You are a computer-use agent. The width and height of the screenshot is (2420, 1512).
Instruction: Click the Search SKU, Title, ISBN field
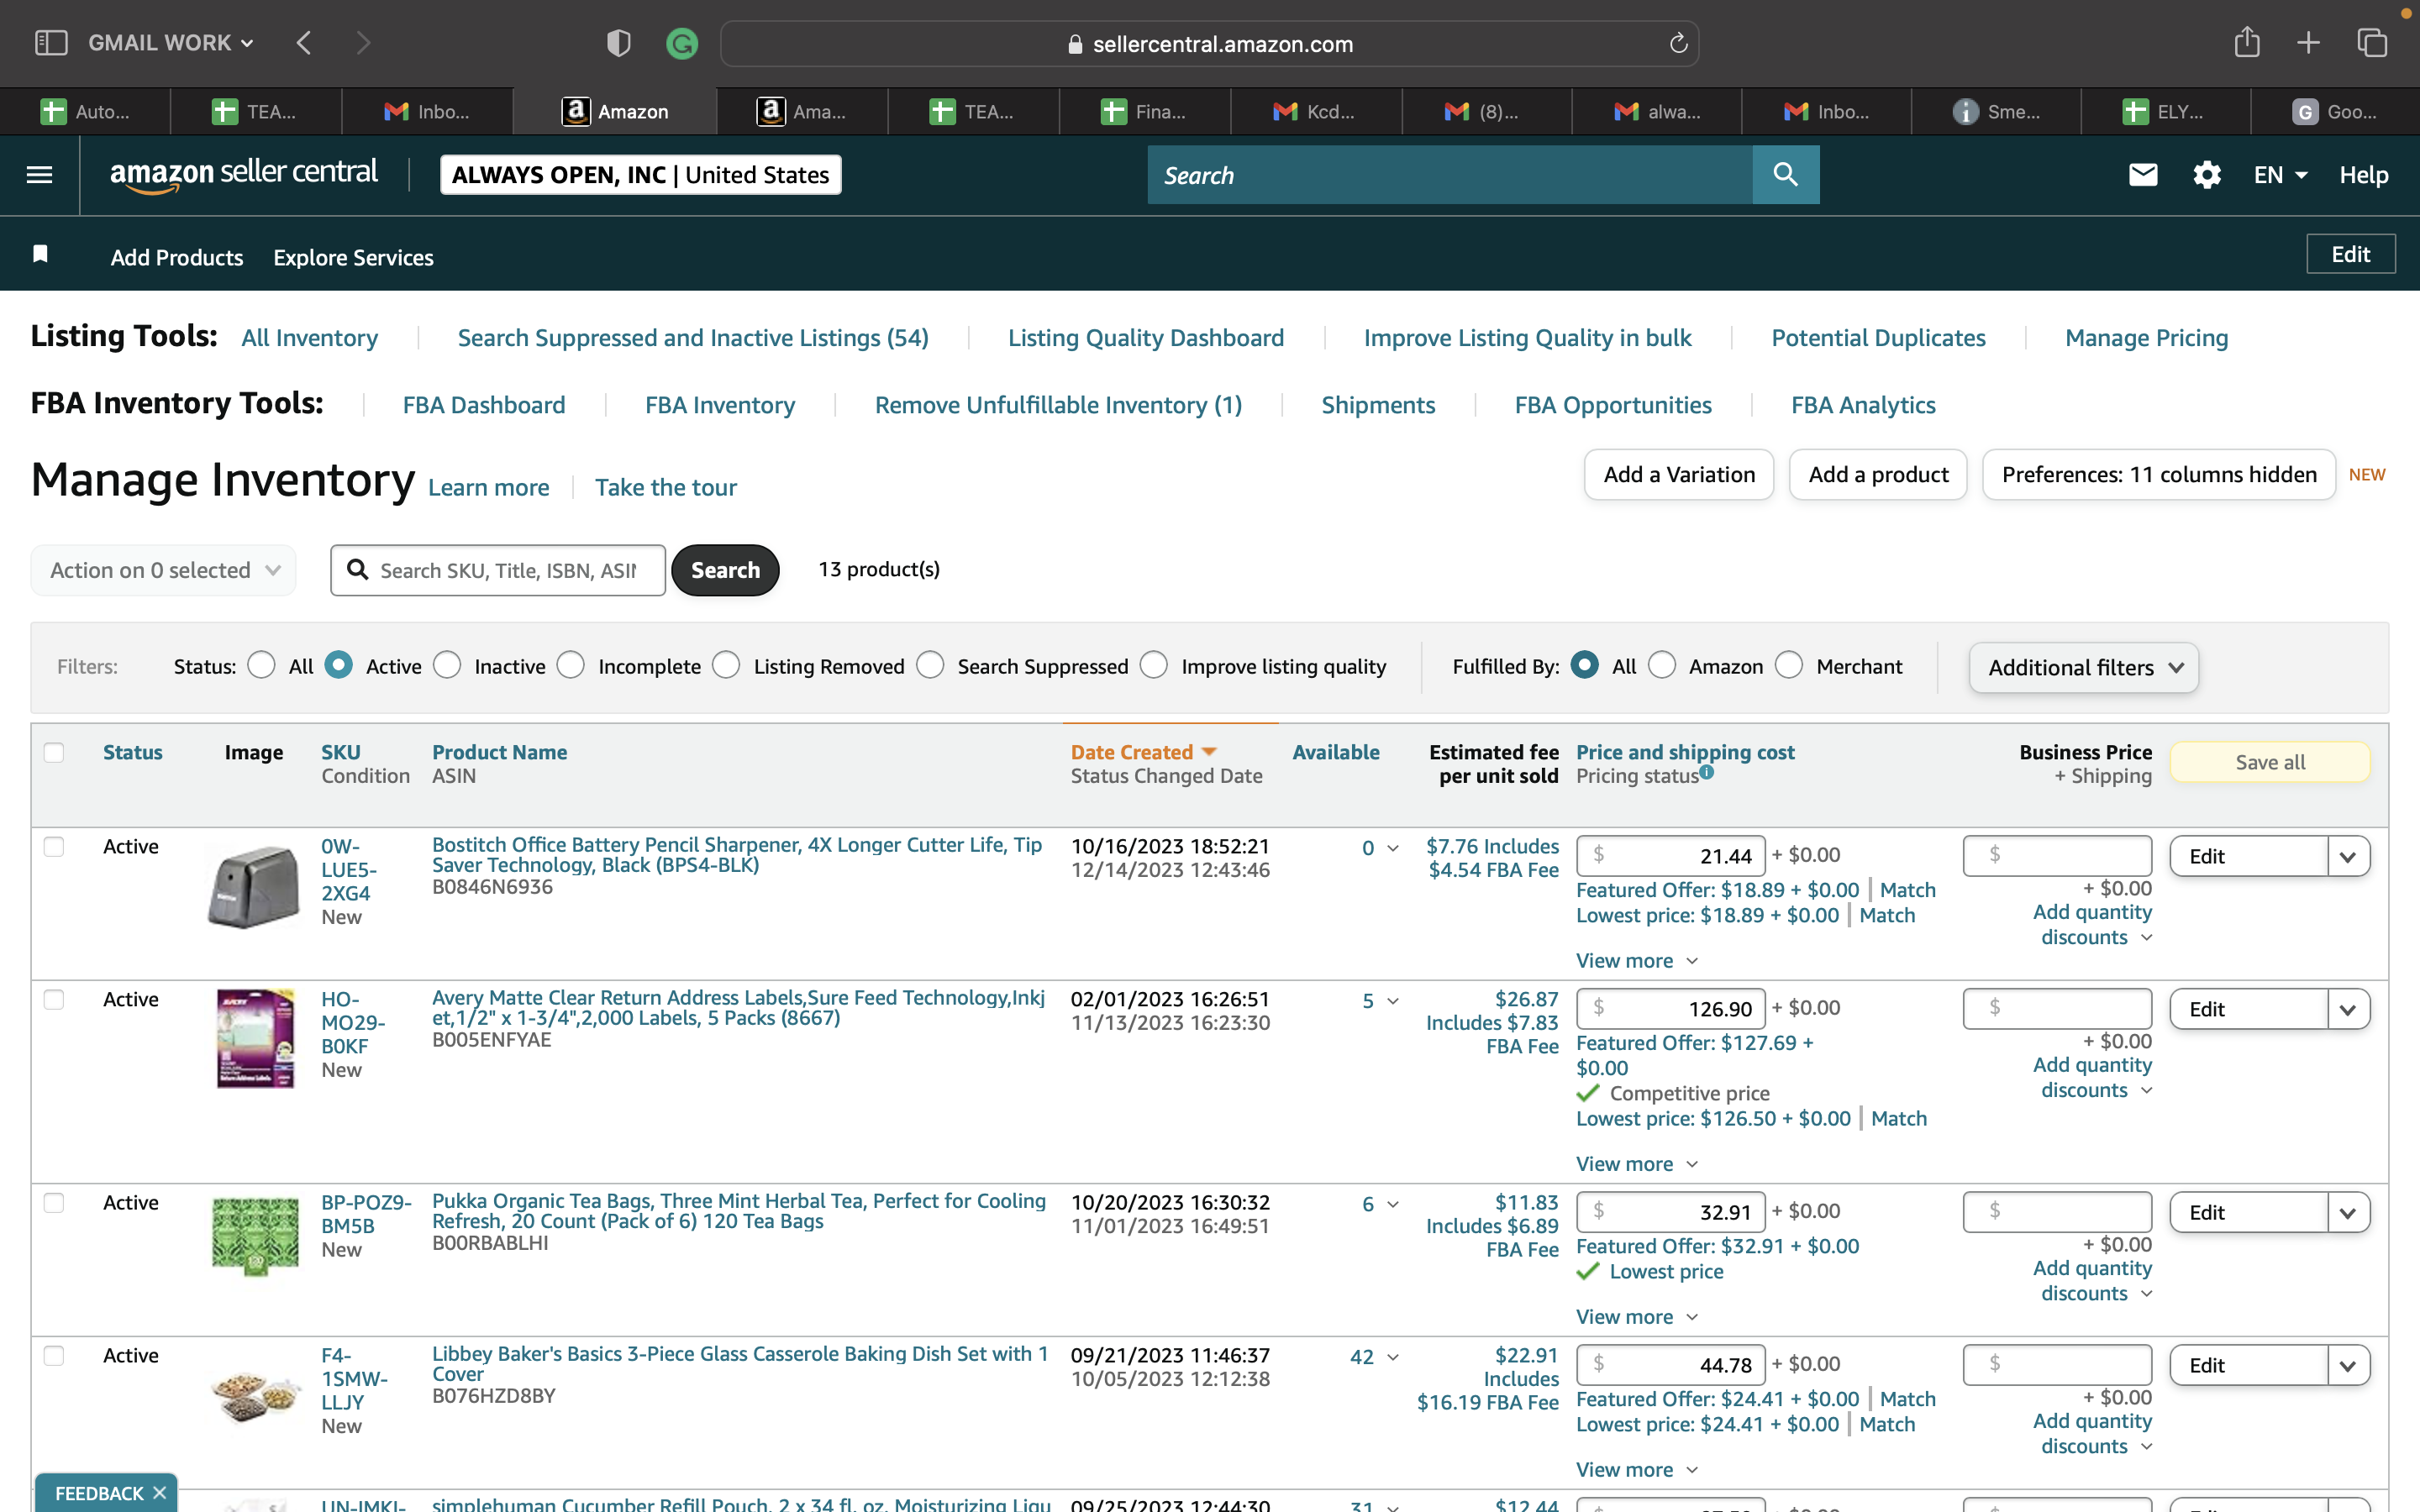pyautogui.click(x=498, y=570)
